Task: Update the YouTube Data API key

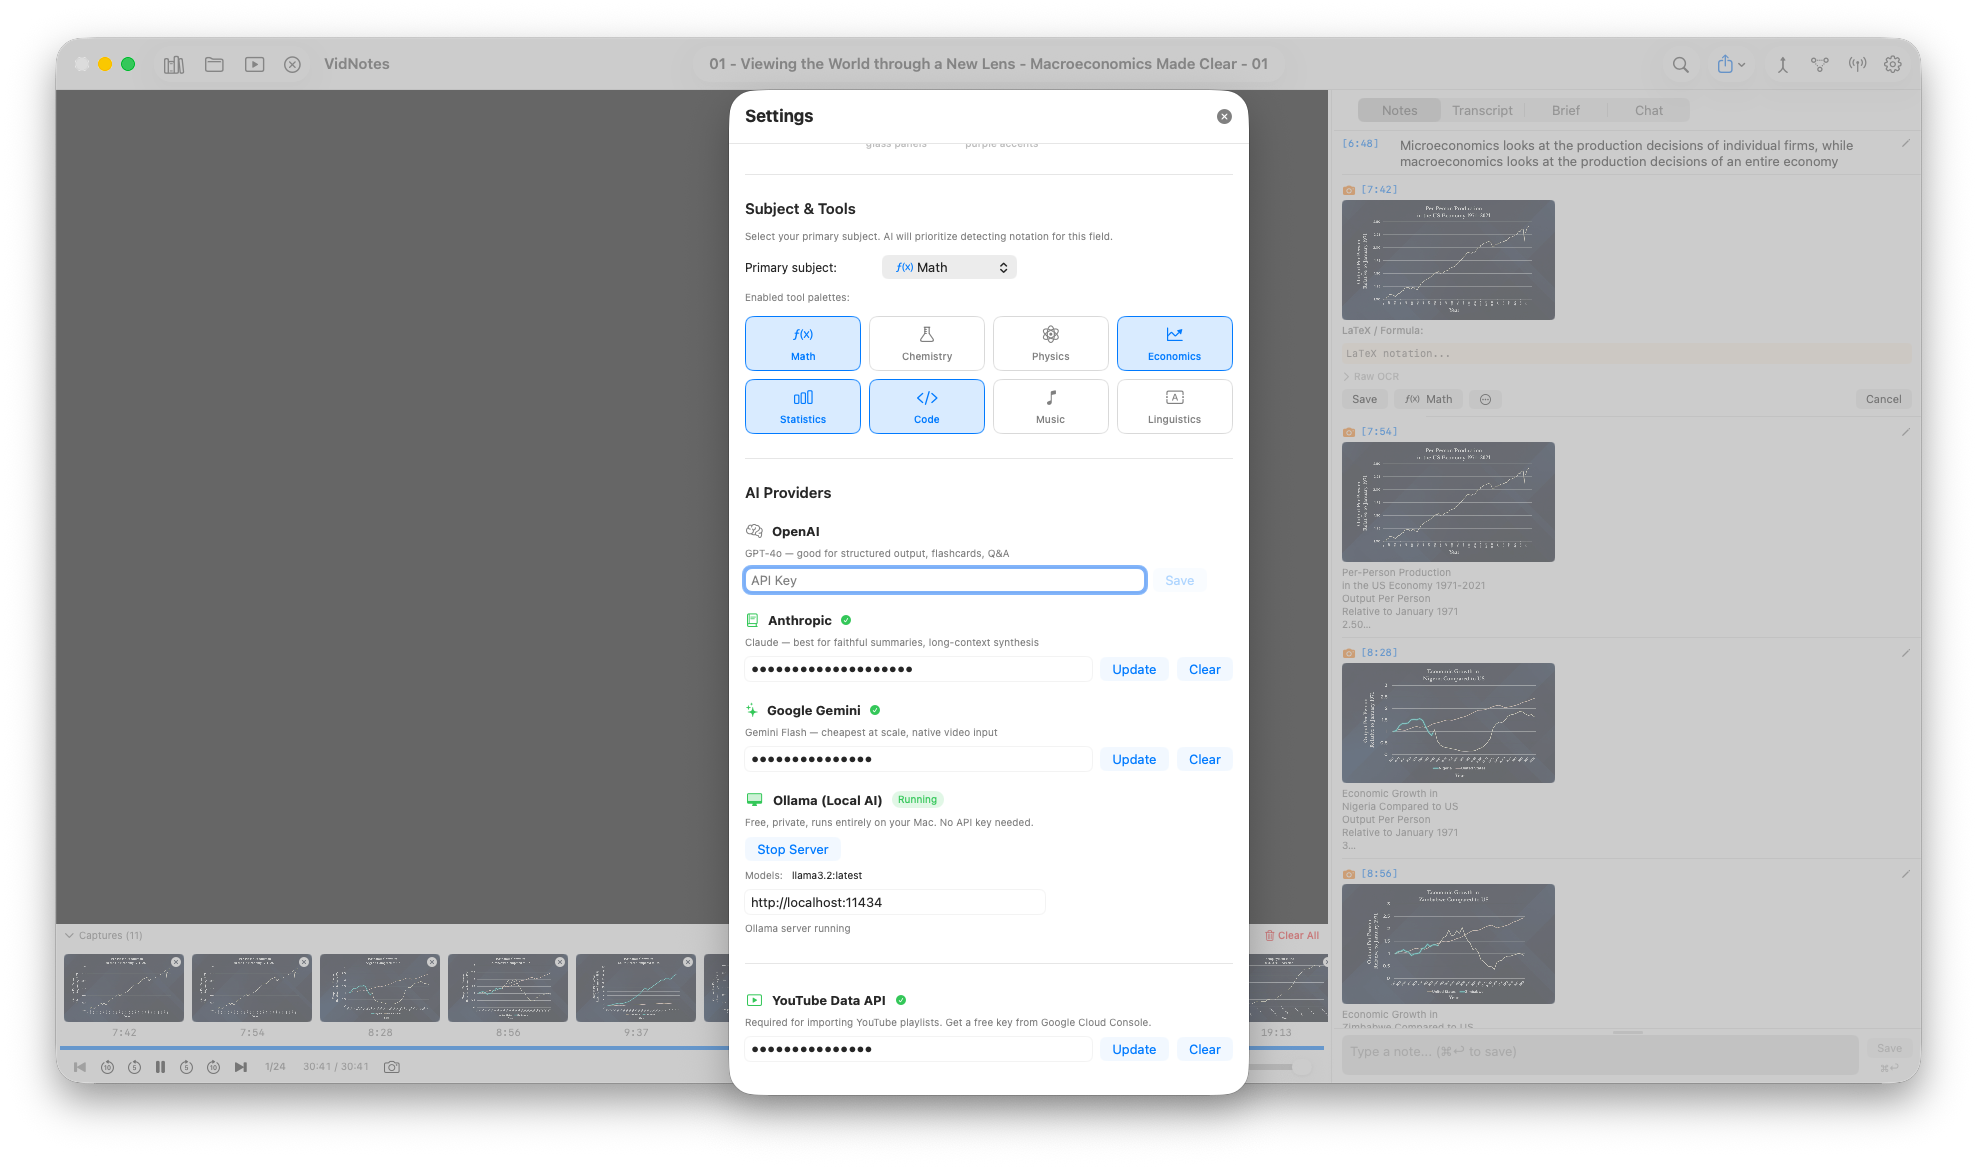Action: pos(1134,1049)
